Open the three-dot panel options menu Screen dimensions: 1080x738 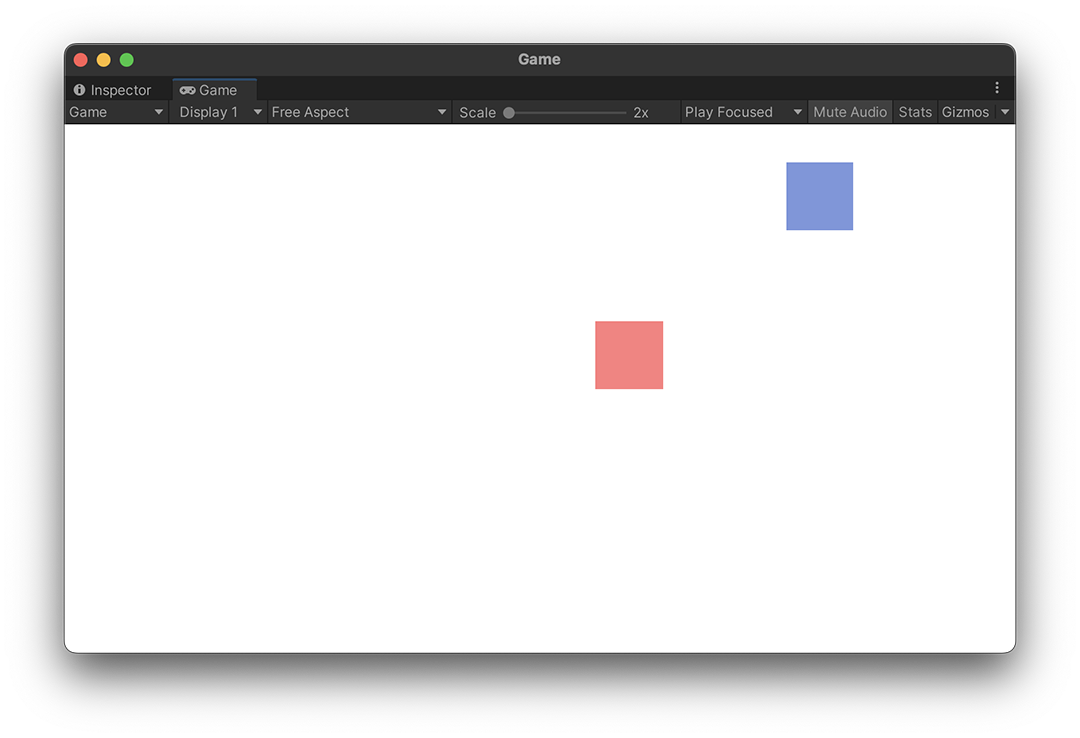997,88
